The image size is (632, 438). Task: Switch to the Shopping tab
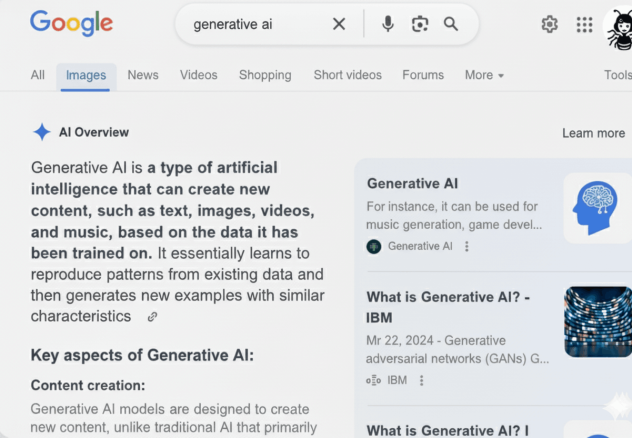click(265, 75)
